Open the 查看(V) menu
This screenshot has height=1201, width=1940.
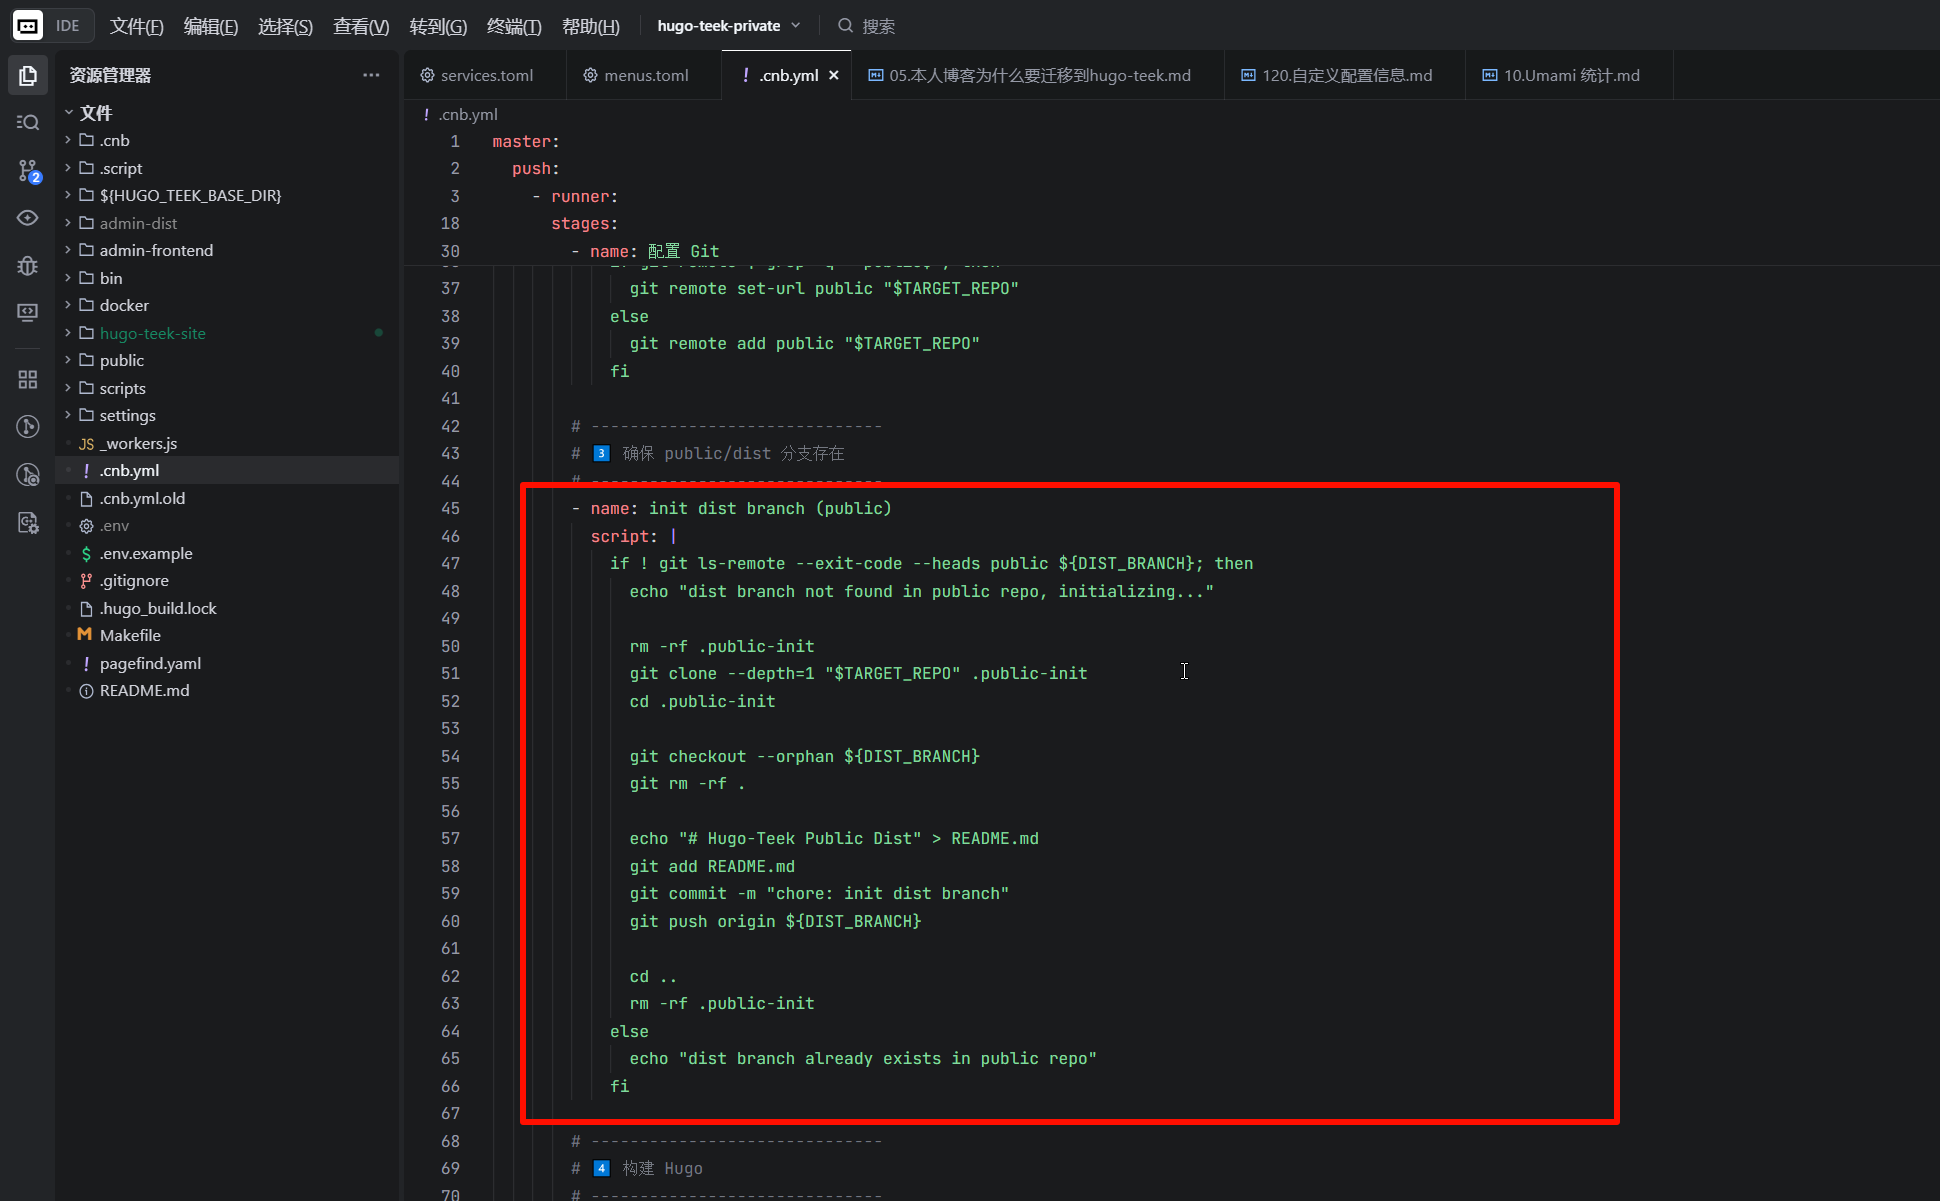tap(360, 26)
